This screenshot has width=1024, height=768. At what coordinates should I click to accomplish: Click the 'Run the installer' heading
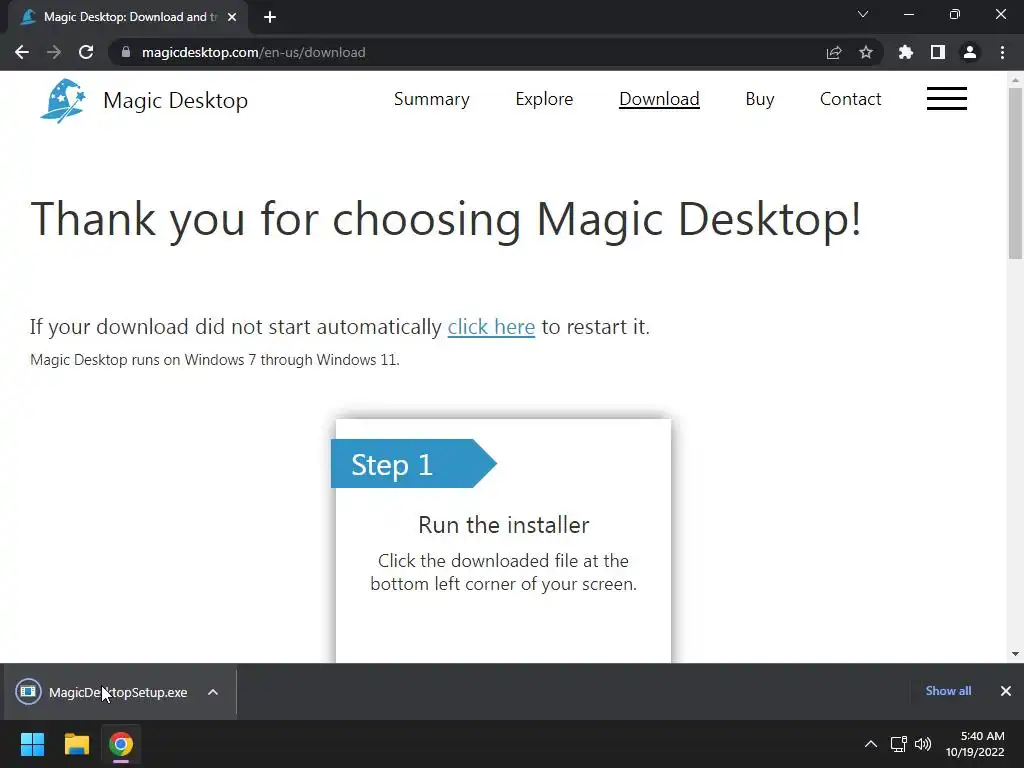(504, 525)
